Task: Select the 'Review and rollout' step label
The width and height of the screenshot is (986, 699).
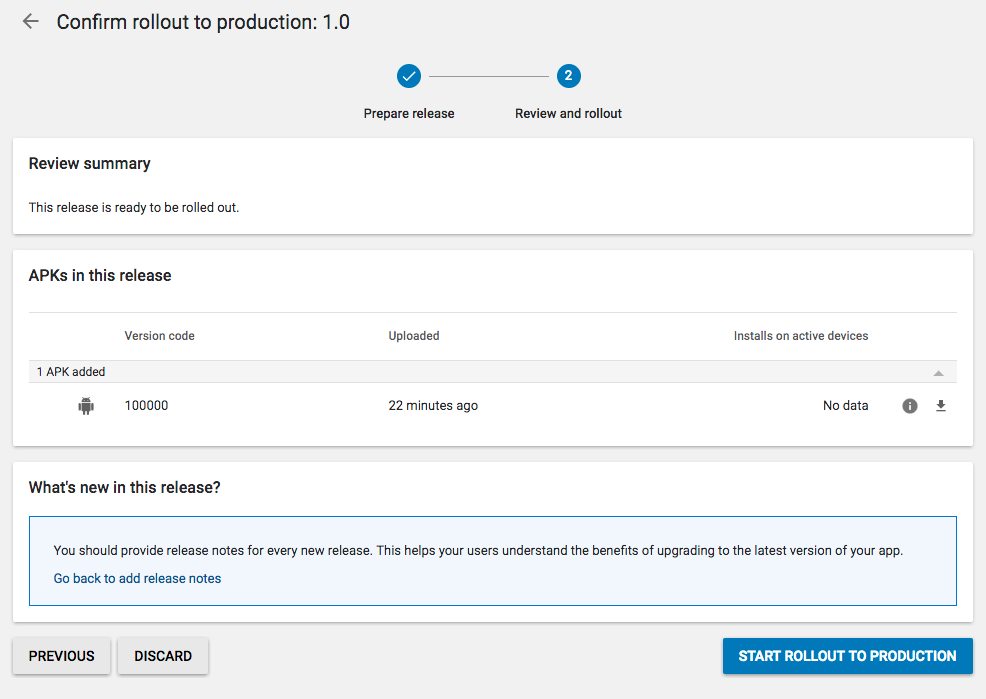Action: tap(568, 114)
